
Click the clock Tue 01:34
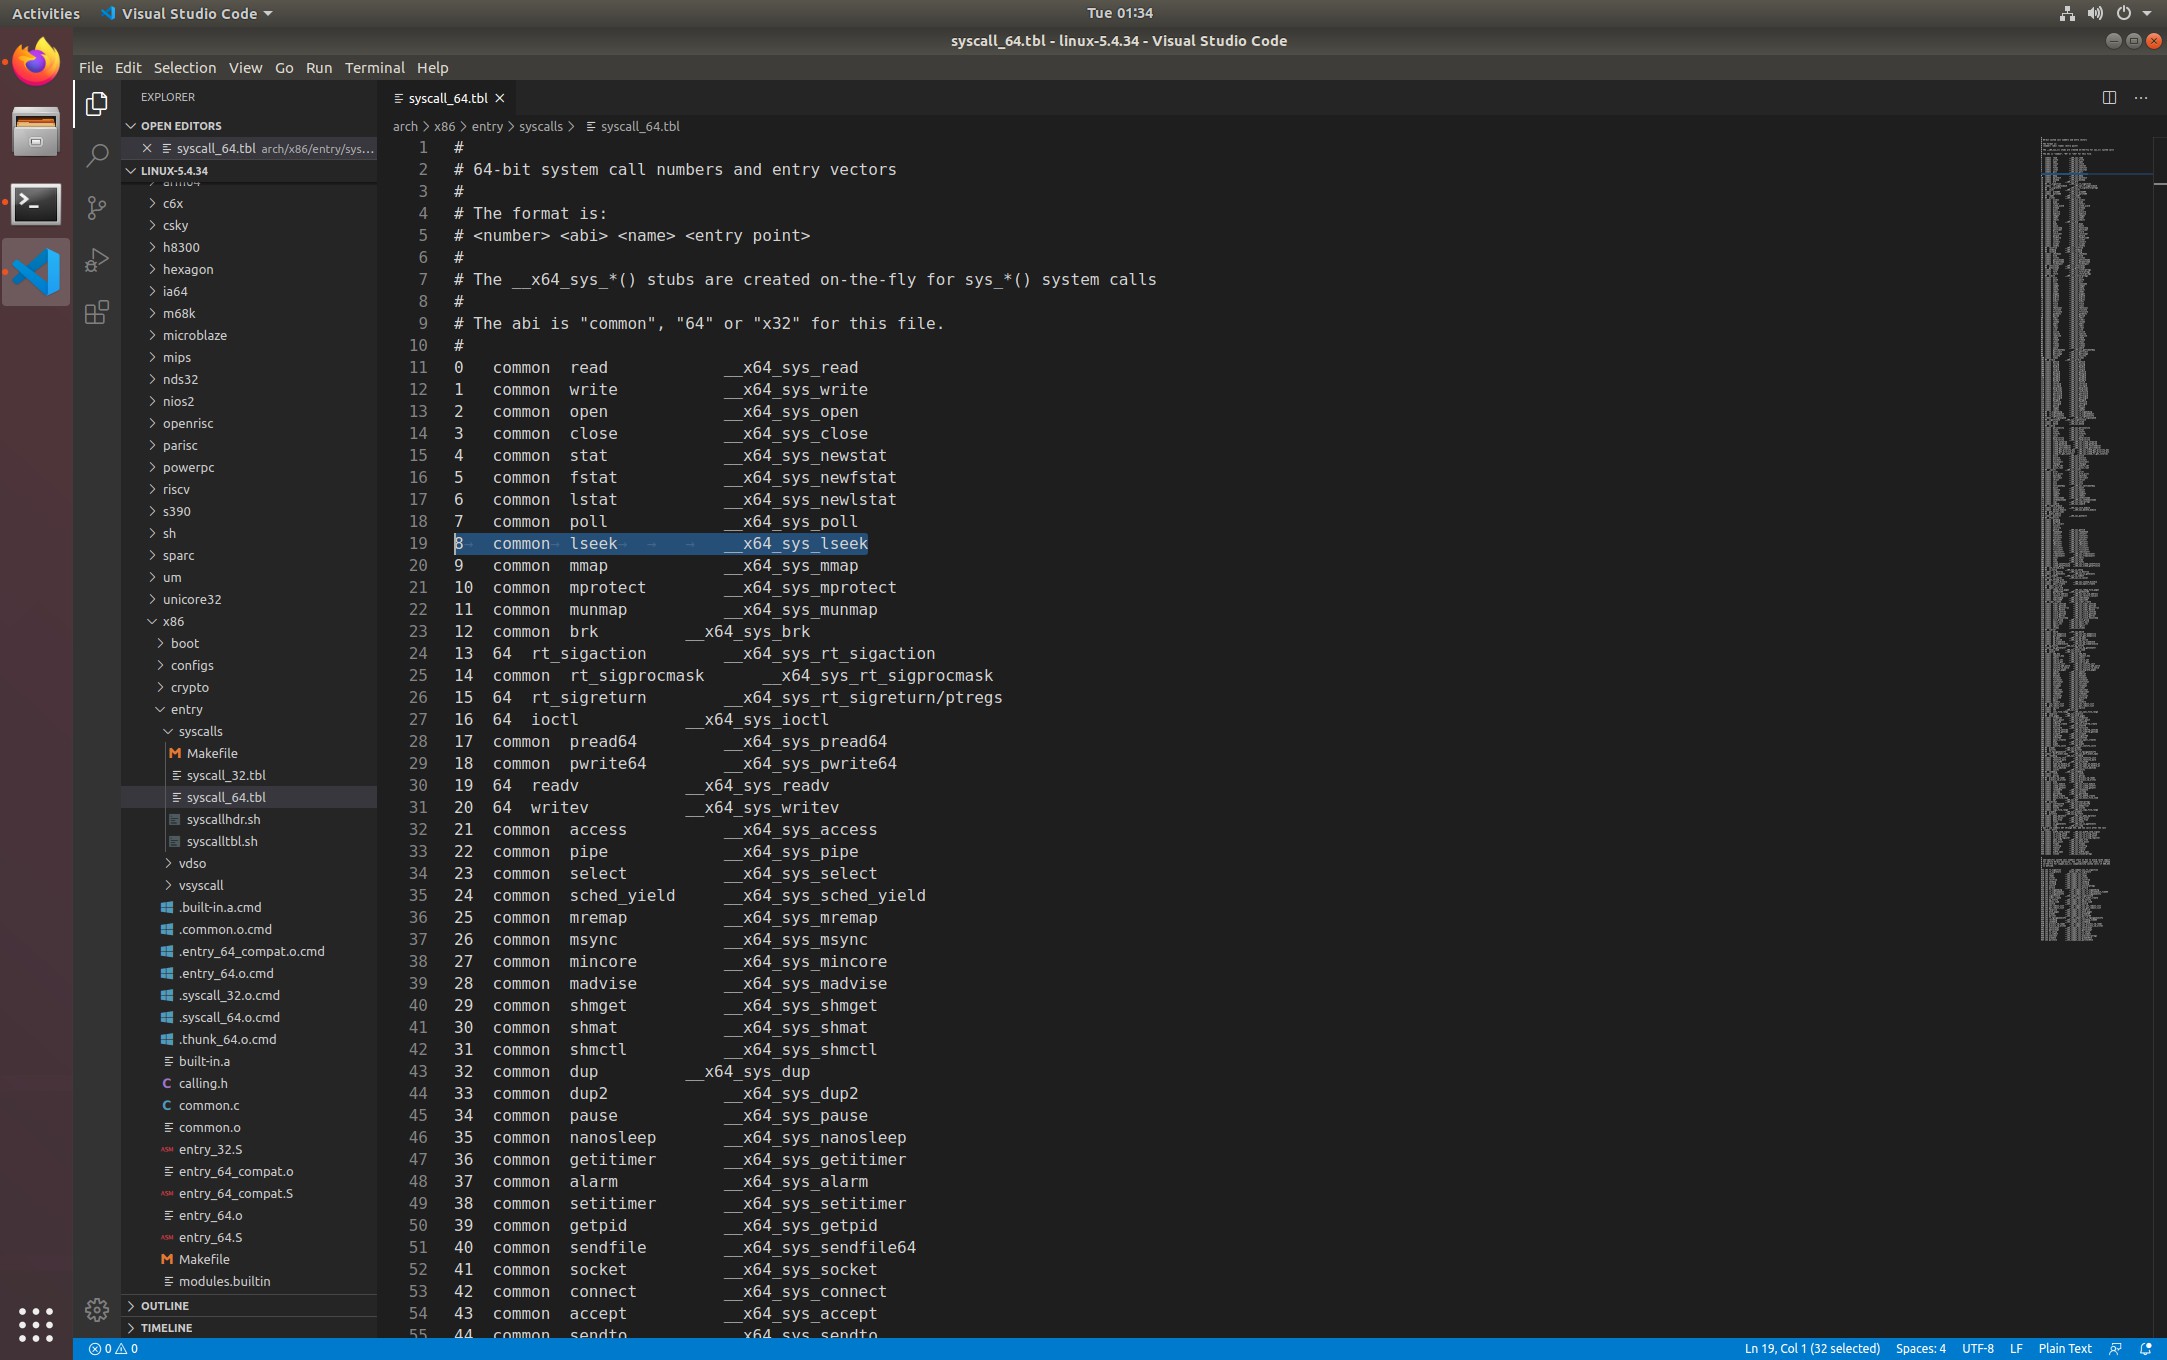[x=1119, y=13]
